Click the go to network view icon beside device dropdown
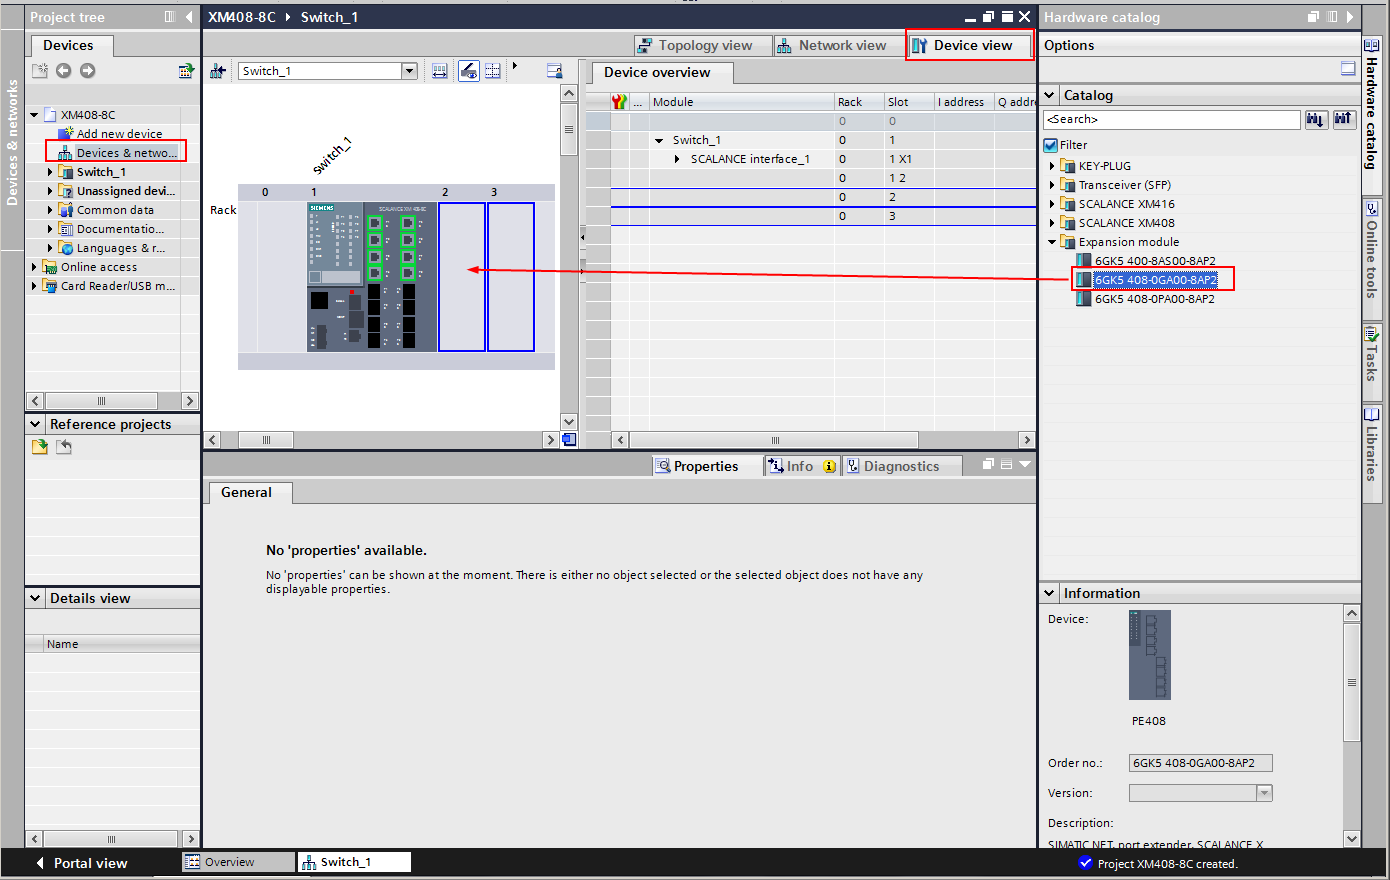Viewport: 1390px width, 880px height. tap(218, 71)
